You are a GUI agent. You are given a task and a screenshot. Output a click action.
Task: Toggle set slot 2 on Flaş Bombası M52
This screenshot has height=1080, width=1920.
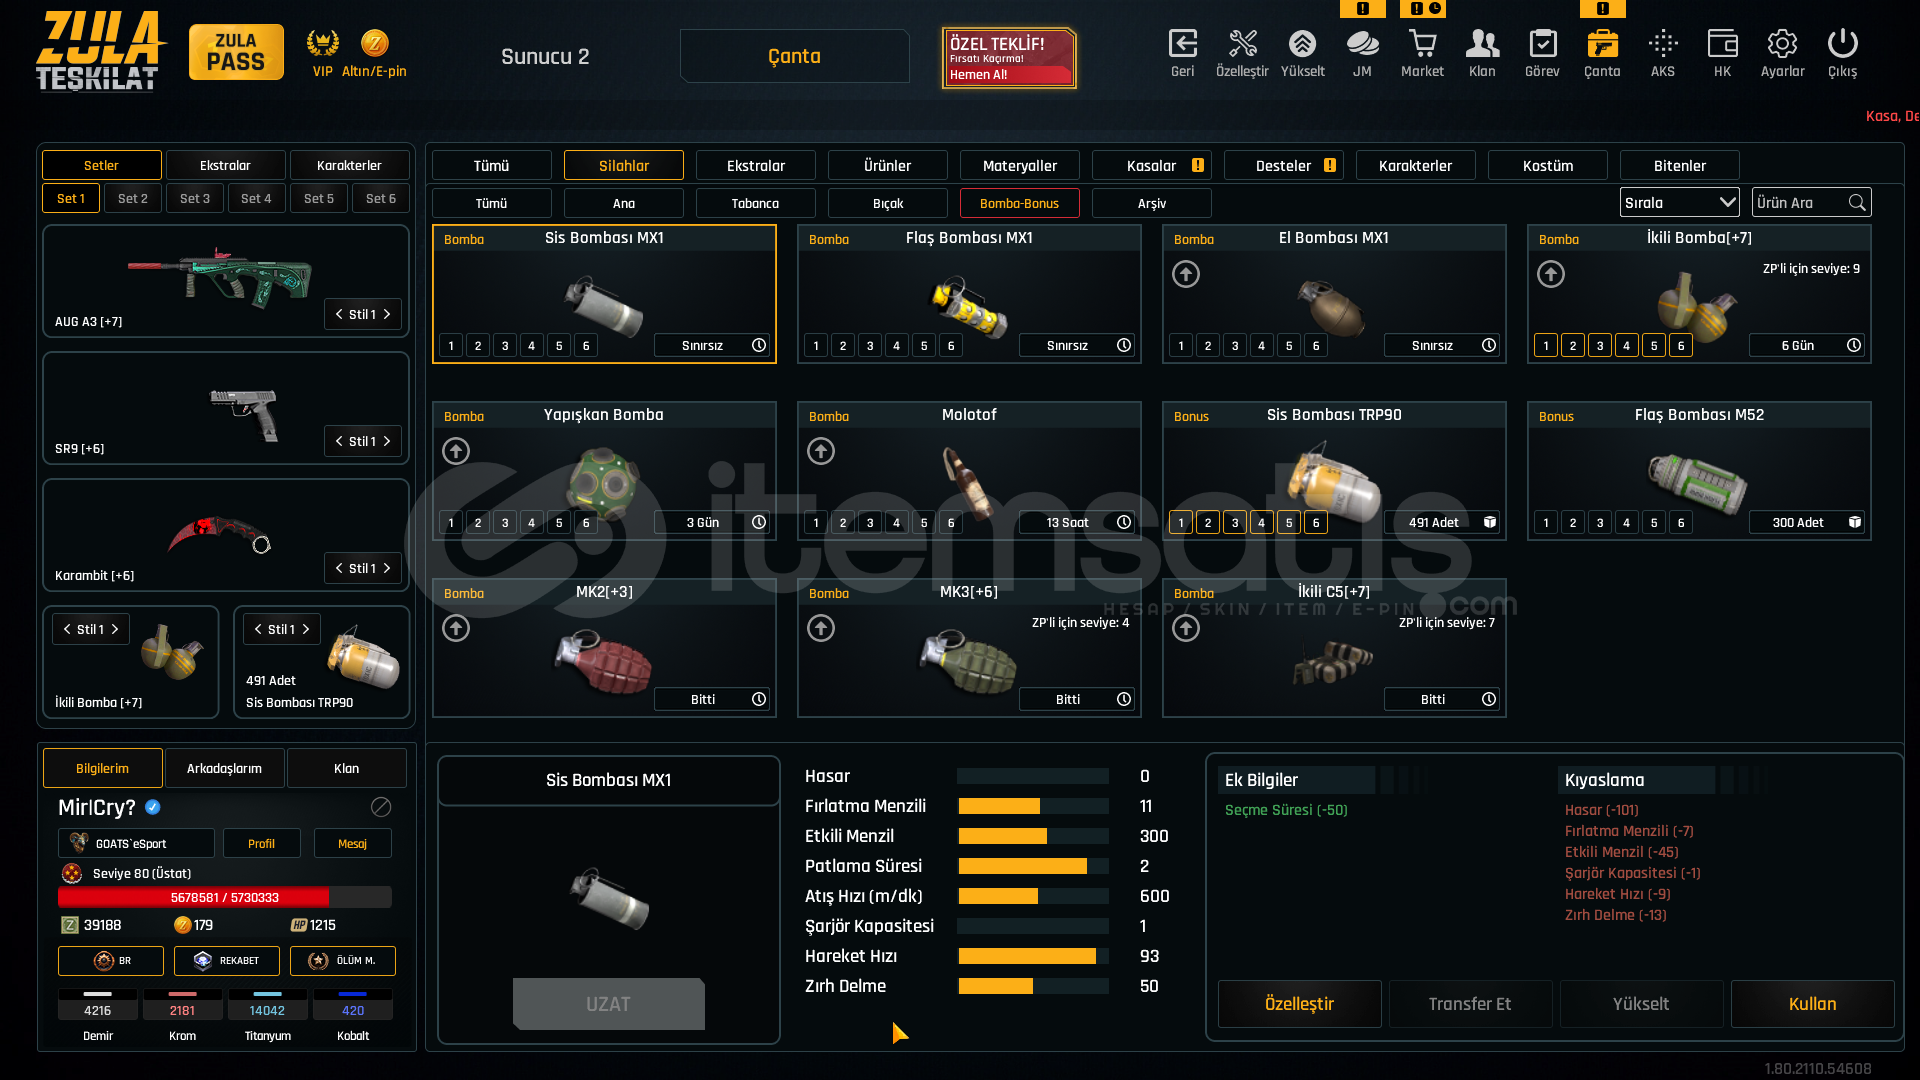coord(1573,523)
